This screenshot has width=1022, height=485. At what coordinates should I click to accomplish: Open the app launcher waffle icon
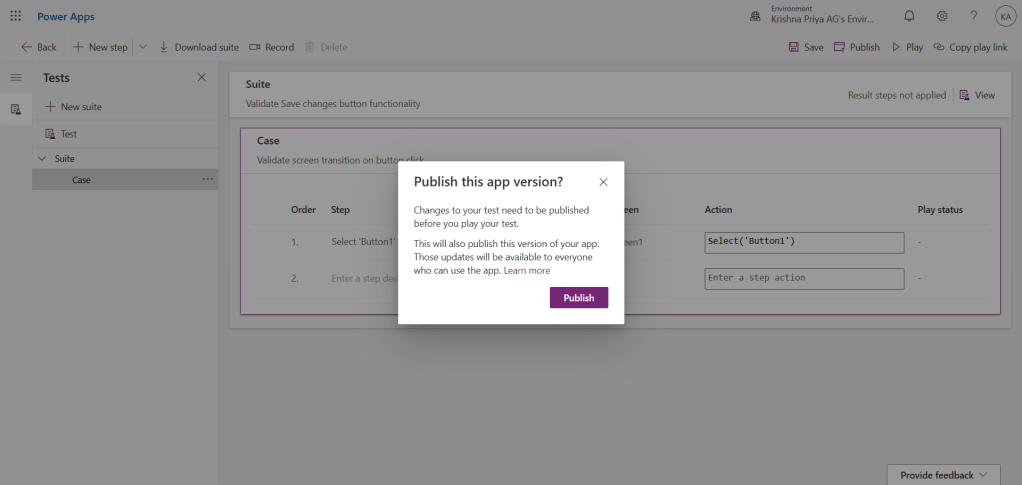[15, 16]
